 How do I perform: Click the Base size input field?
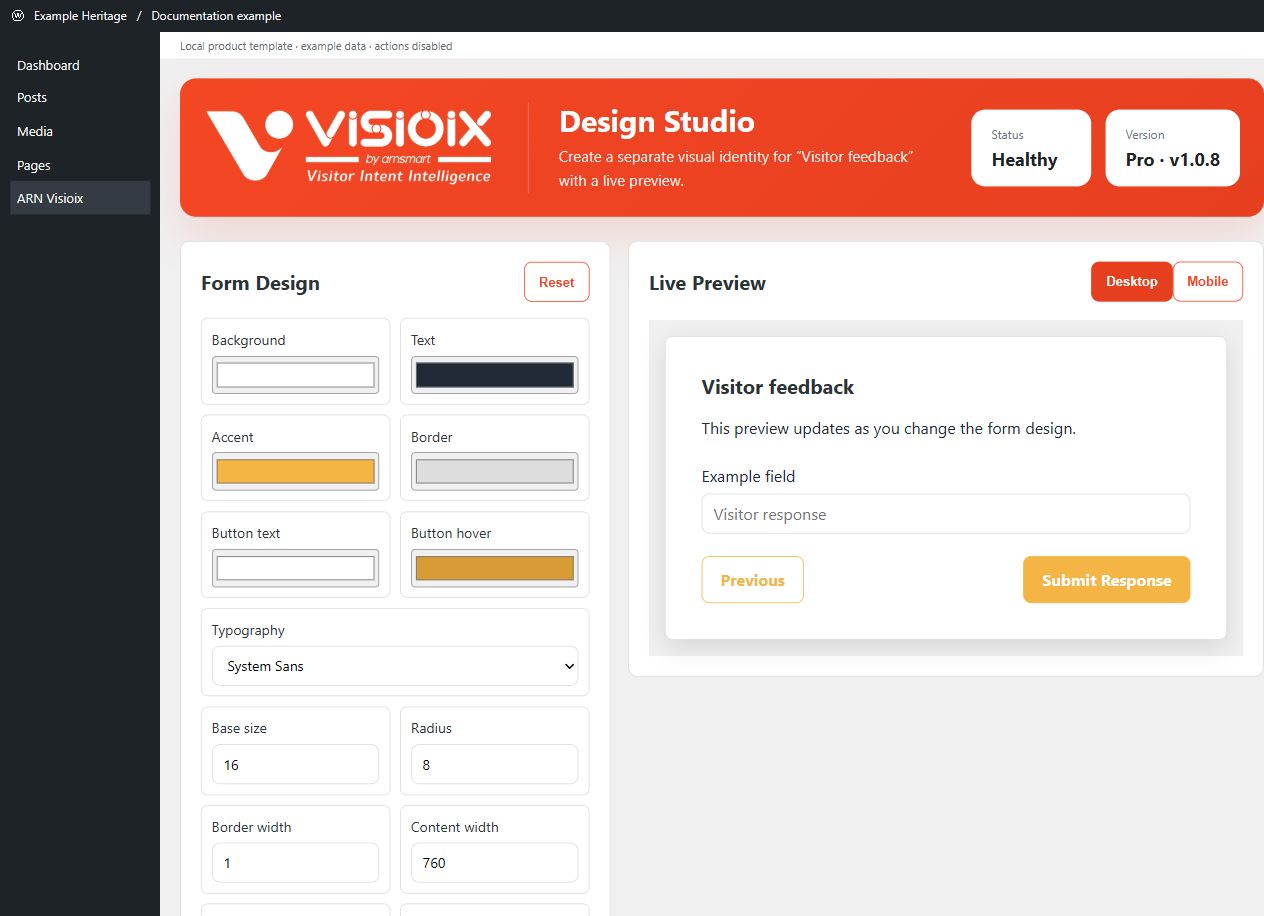click(x=295, y=764)
